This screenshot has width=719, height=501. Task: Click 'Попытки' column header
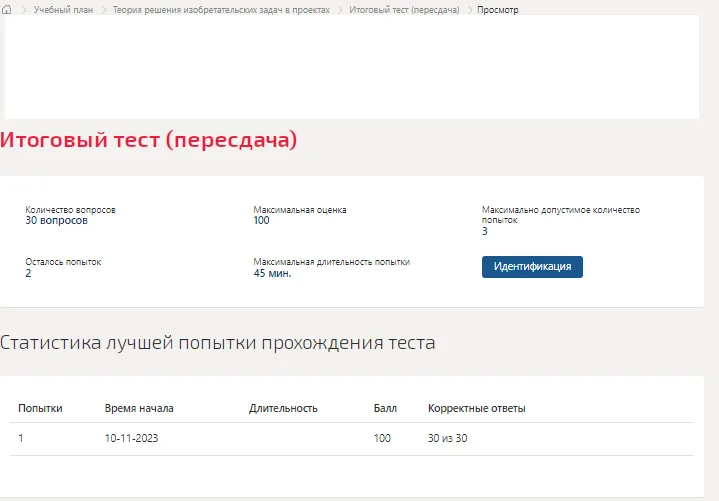click(x=40, y=408)
